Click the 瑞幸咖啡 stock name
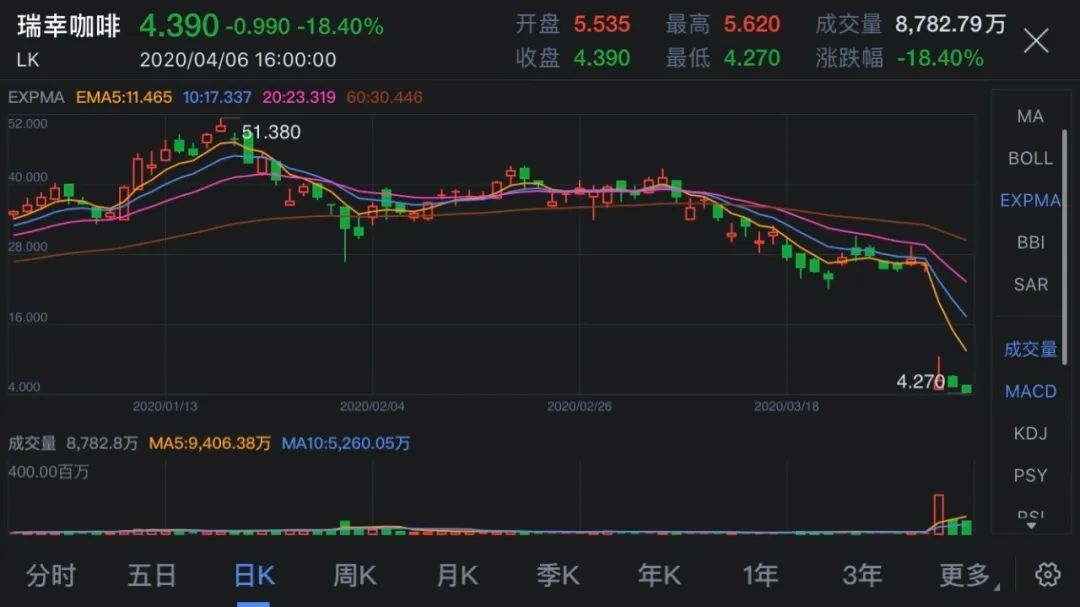 pyautogui.click(x=69, y=26)
